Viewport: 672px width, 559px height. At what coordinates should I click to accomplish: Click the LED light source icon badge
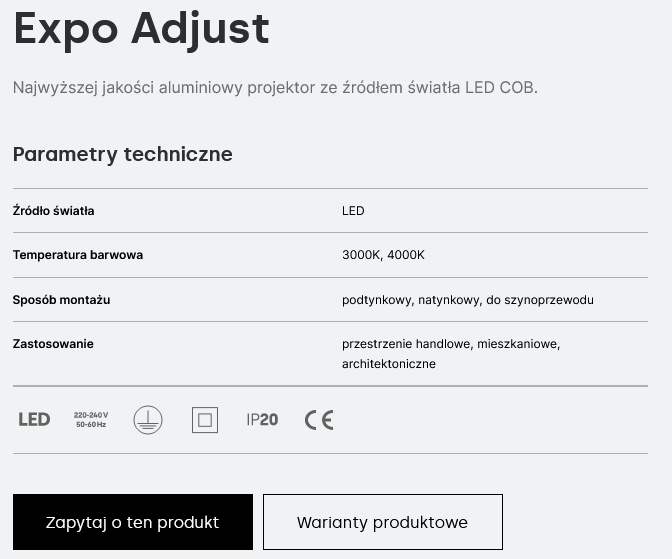(34, 420)
